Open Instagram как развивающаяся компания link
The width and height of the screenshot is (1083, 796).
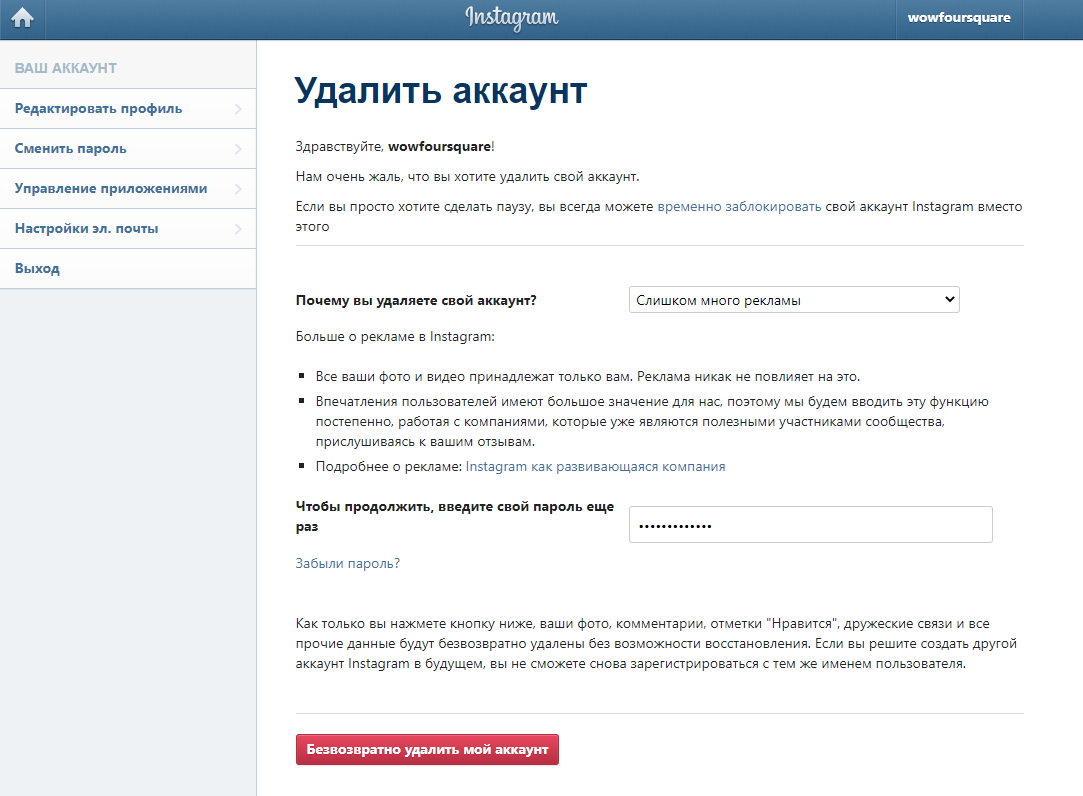tap(595, 466)
